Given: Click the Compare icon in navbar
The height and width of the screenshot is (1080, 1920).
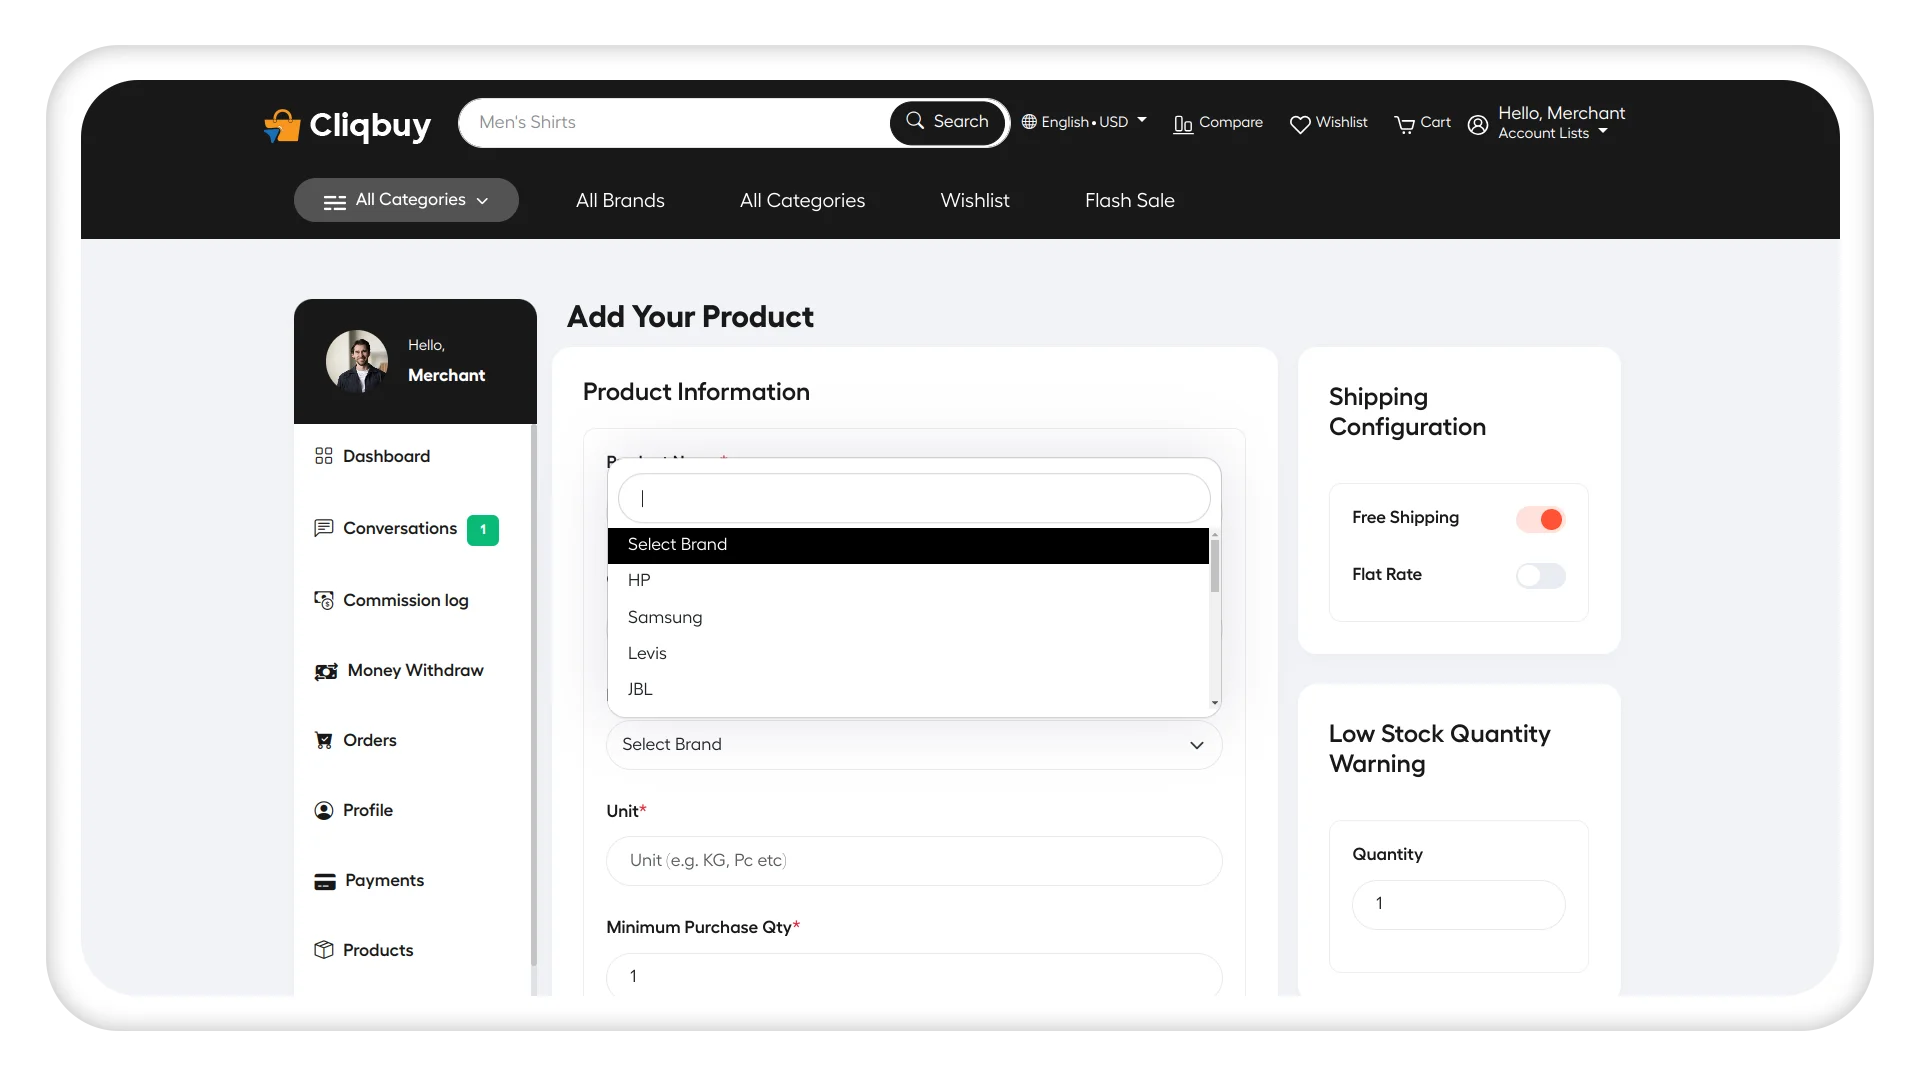Looking at the screenshot, I should coord(1183,123).
